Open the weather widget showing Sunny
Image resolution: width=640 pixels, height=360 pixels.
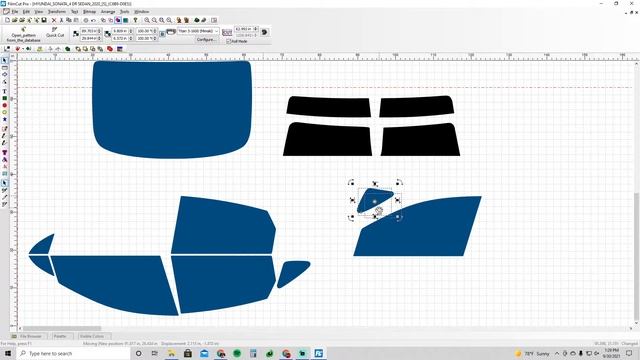coord(532,353)
